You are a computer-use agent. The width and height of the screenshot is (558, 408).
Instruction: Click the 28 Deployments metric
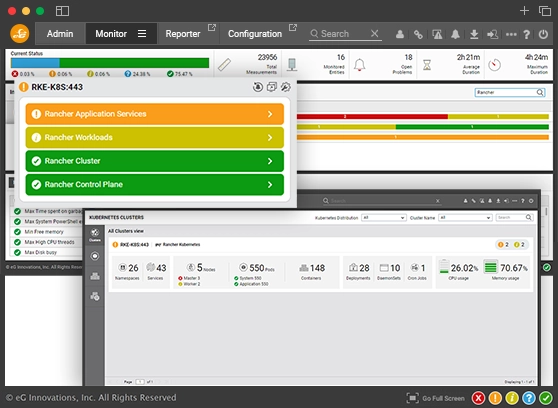(x=358, y=271)
